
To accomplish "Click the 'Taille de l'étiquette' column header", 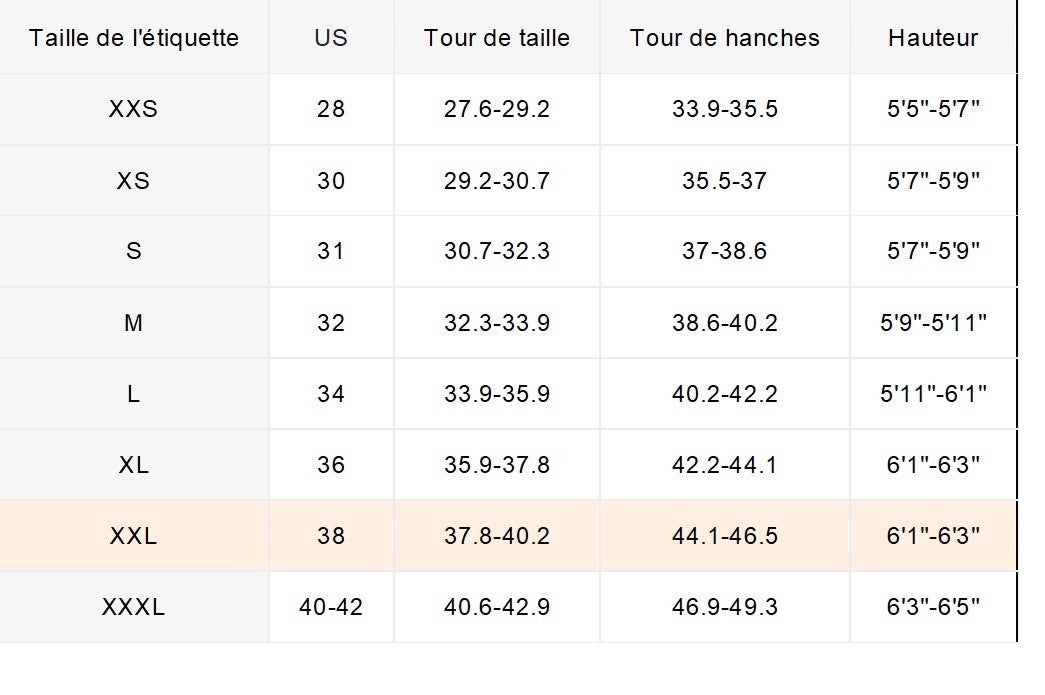I will (134, 38).
